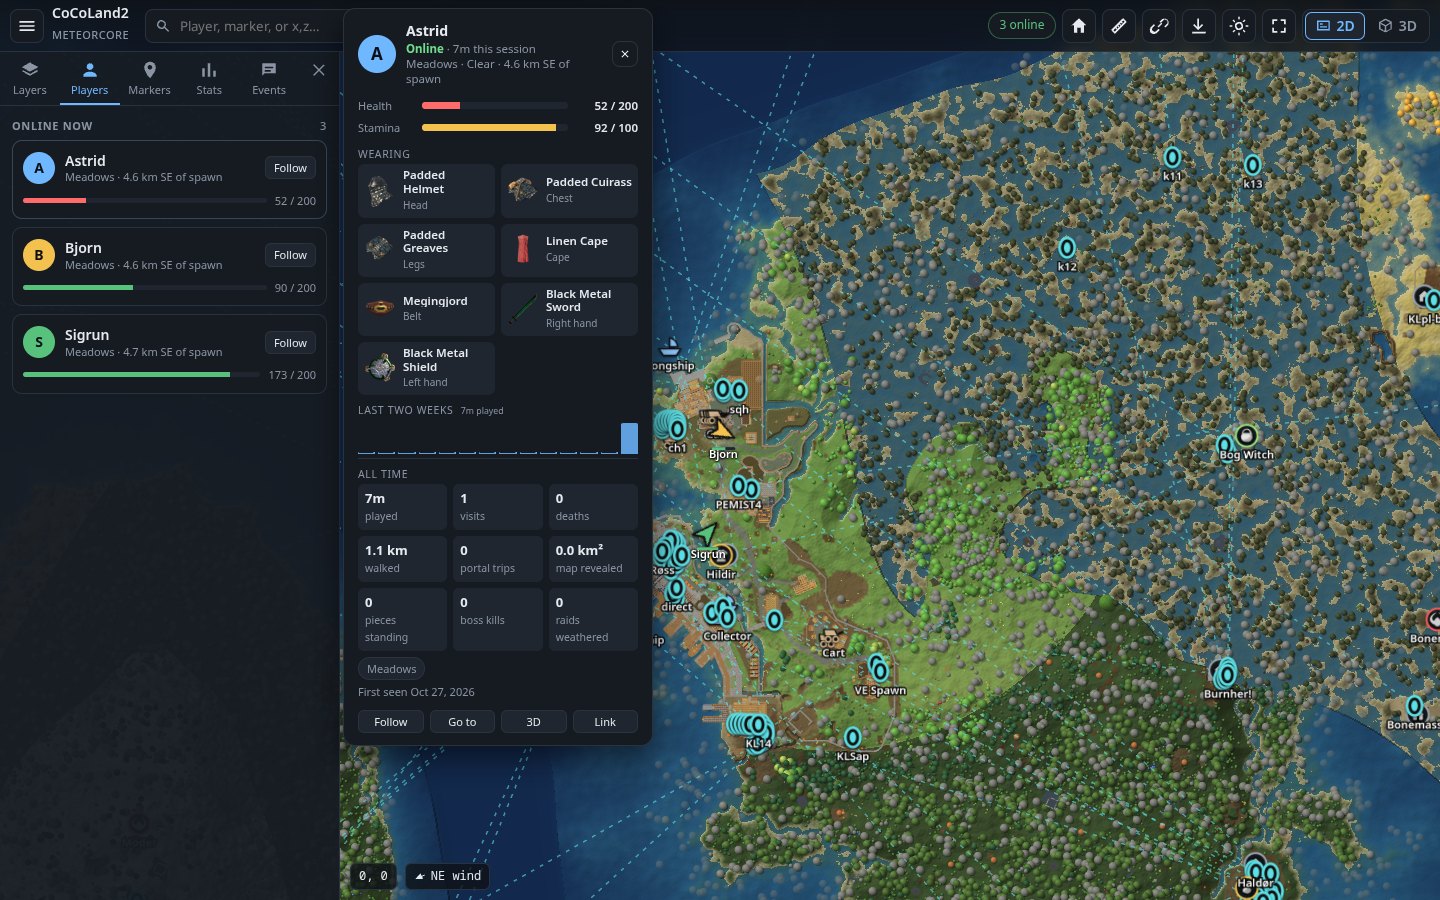Follow Bjorn from the online list
Viewport: 1440px width, 900px height.
click(x=291, y=255)
